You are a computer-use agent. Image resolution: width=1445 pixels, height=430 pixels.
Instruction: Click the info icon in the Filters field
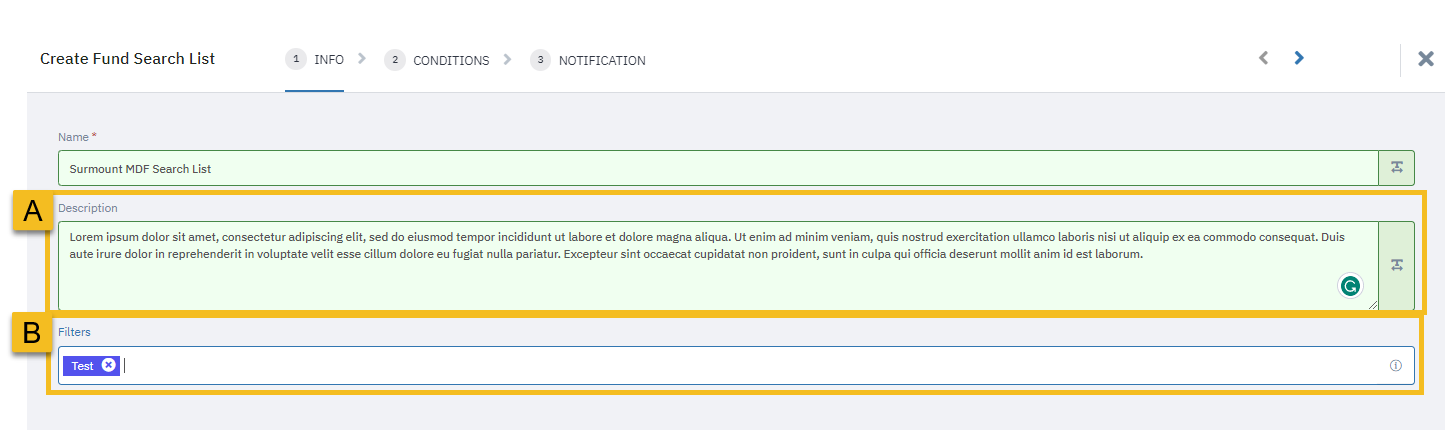click(1396, 366)
